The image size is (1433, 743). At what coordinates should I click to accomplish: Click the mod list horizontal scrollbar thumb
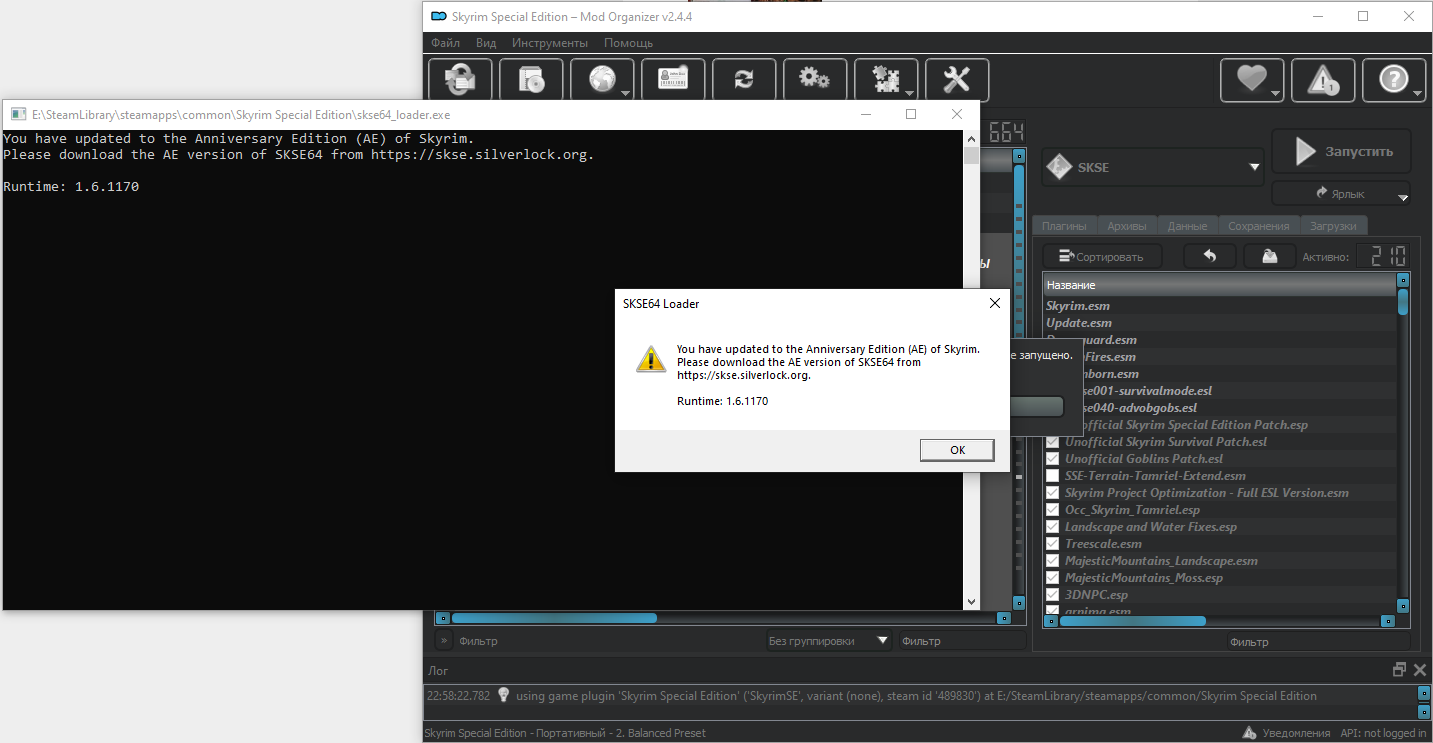554,618
